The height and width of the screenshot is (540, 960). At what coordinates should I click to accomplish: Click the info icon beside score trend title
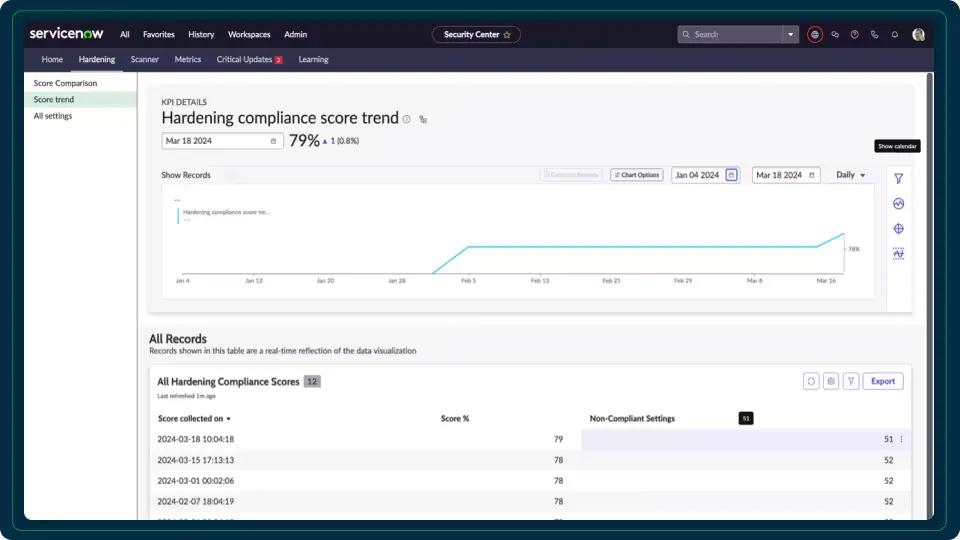(407, 119)
